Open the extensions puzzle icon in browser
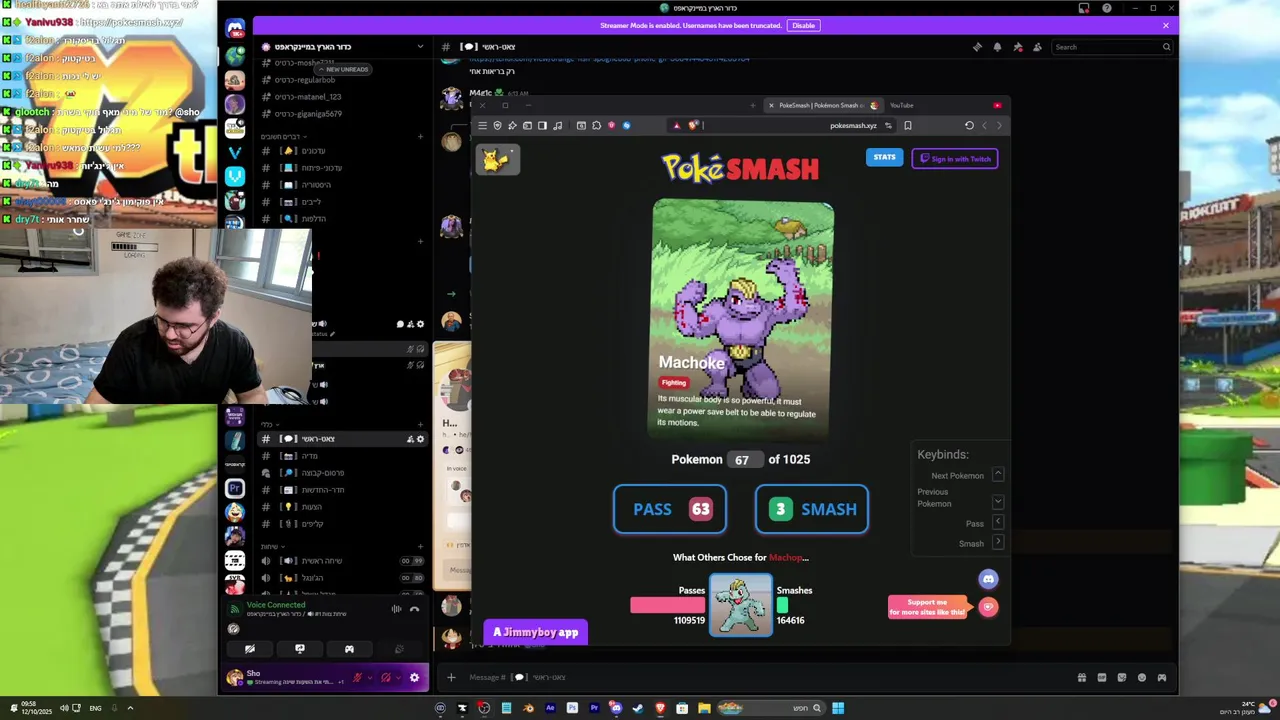Screen dimensions: 1280x720 596,125
